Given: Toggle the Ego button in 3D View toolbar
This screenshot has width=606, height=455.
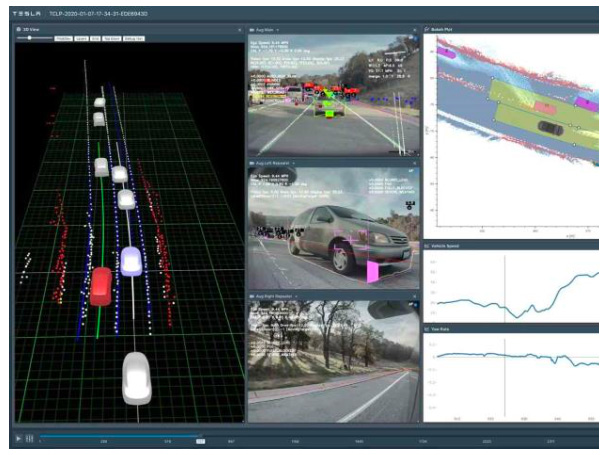Looking at the screenshot, I should tap(95, 37).
